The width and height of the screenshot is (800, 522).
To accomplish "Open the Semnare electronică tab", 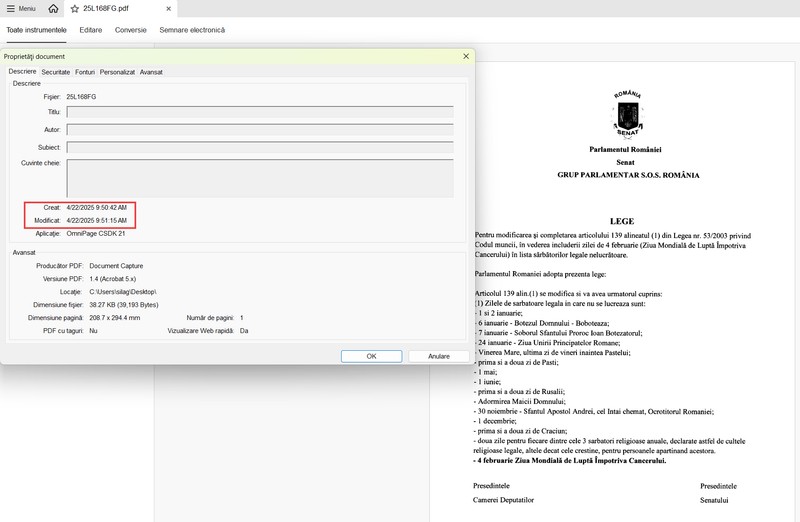I will [x=192, y=30].
